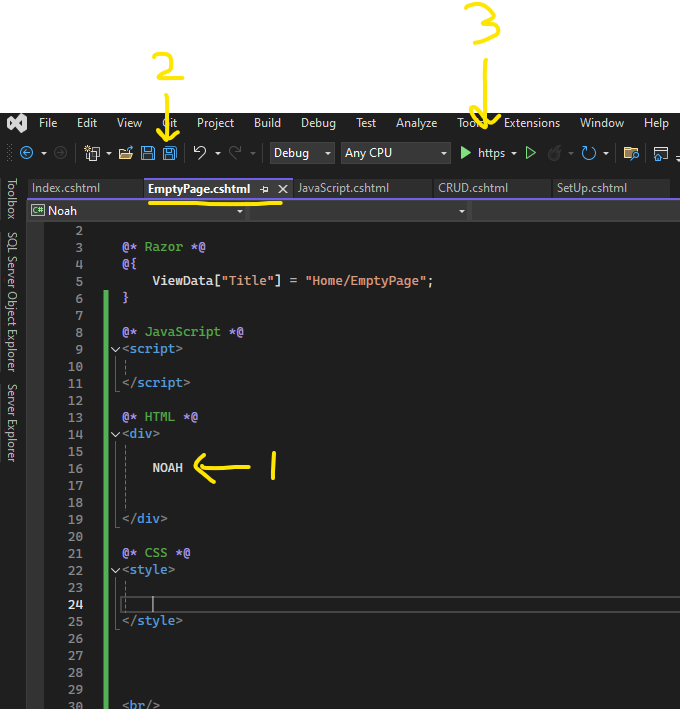Image resolution: width=680 pixels, height=709 pixels.
Task: Click the Visual Studio logo icon
Action: coord(17,123)
